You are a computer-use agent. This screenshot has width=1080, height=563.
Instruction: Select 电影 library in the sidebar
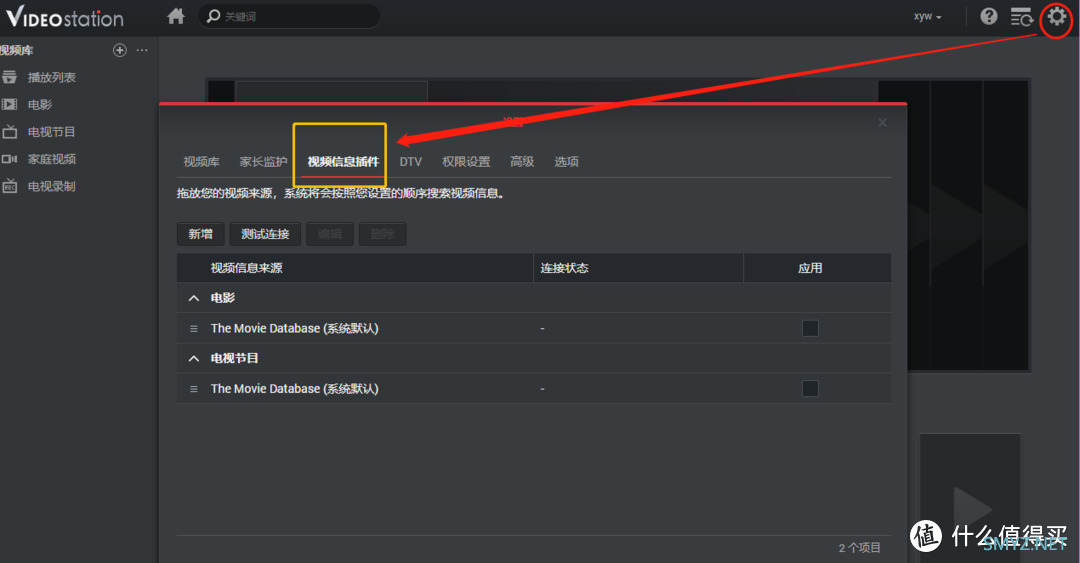[x=40, y=105]
